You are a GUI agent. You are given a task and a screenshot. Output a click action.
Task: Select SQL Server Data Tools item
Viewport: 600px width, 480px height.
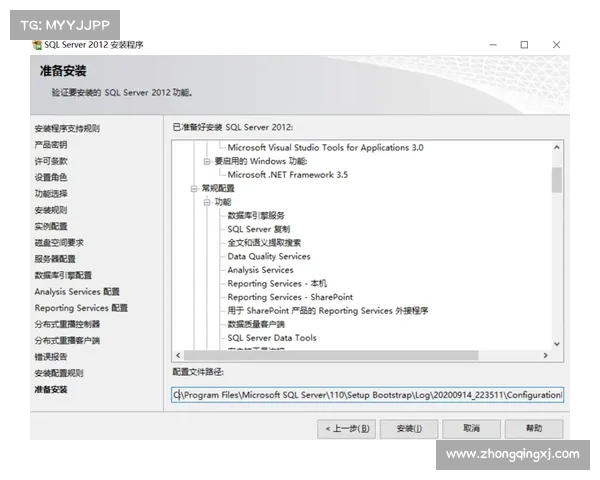(x=272, y=338)
